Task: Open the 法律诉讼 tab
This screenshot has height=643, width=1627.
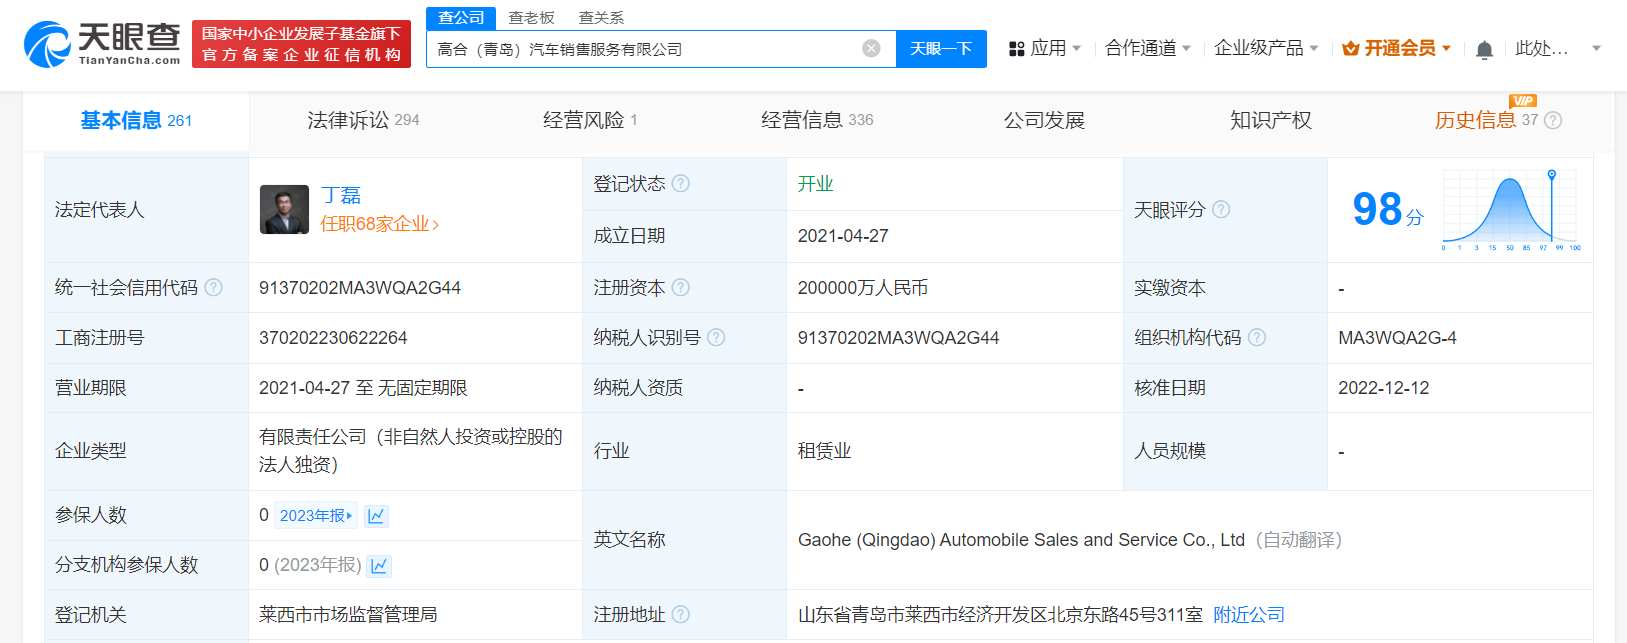Action: (363, 120)
